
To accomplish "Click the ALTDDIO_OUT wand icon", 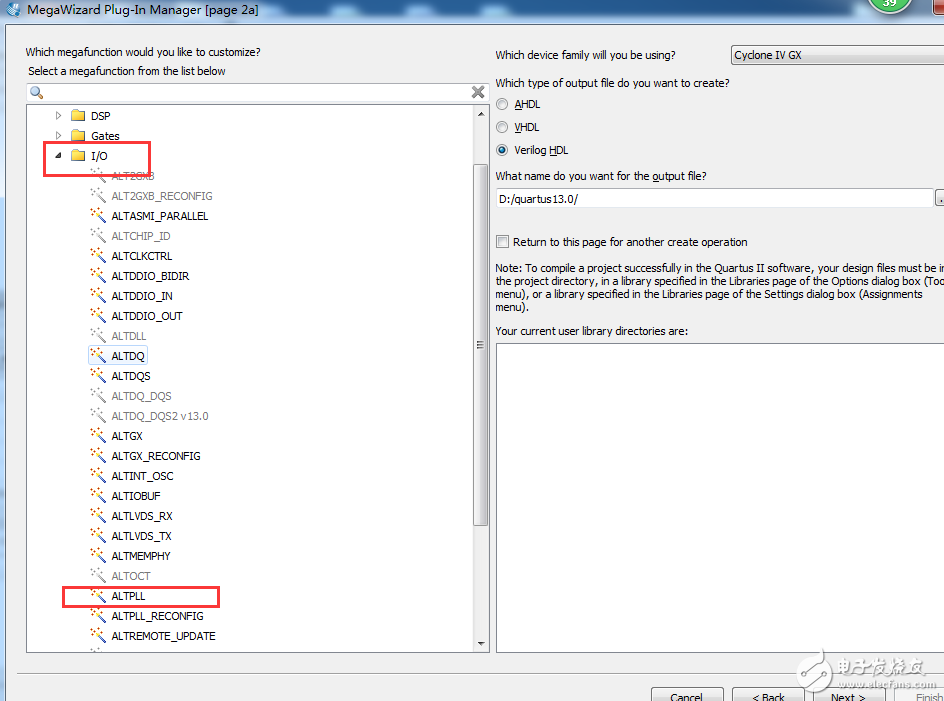I will coord(98,315).
